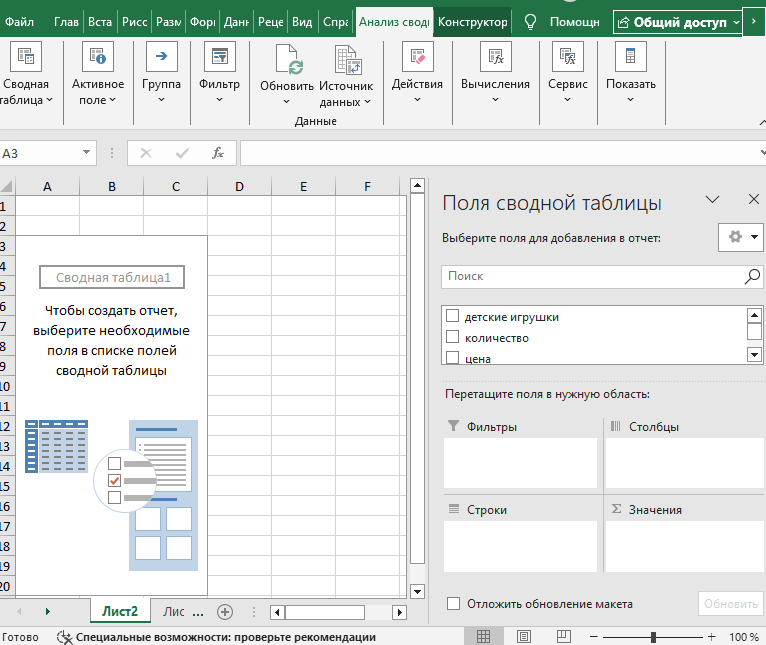The height and width of the screenshot is (645, 766).
Task: Collapse the ribbon with the chevron
Action: (x=762, y=122)
